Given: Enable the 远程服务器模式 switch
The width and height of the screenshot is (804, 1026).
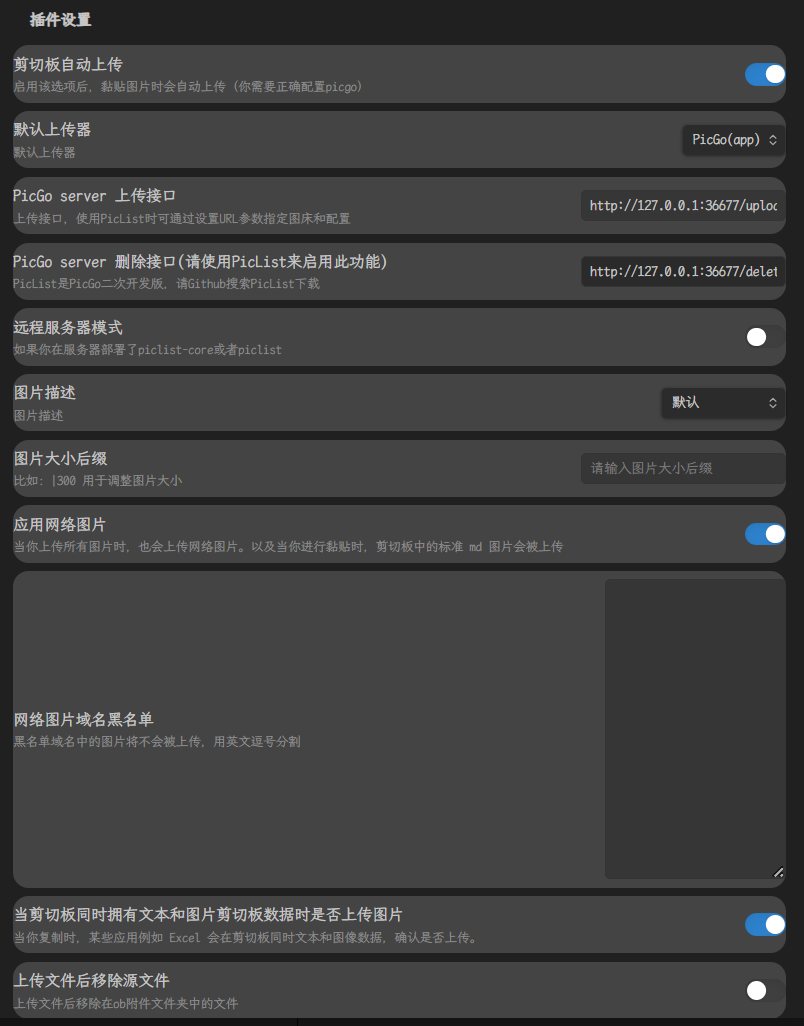Looking at the screenshot, I should click(x=765, y=337).
